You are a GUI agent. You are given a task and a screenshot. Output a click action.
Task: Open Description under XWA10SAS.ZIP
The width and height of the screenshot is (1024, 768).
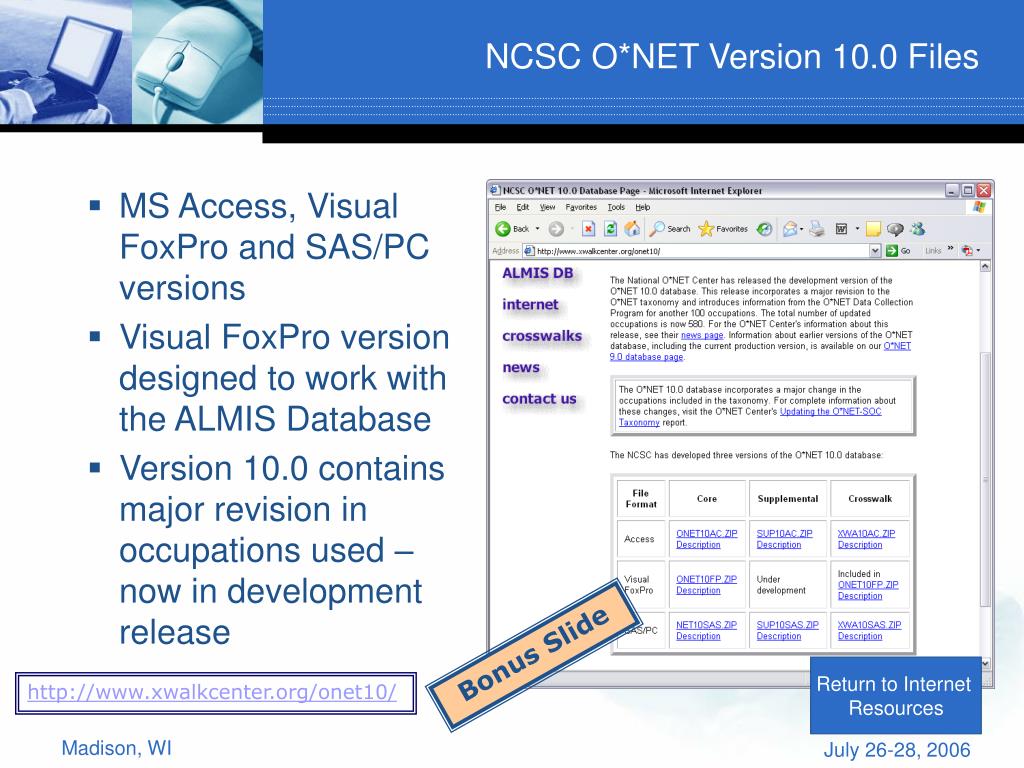(860, 636)
